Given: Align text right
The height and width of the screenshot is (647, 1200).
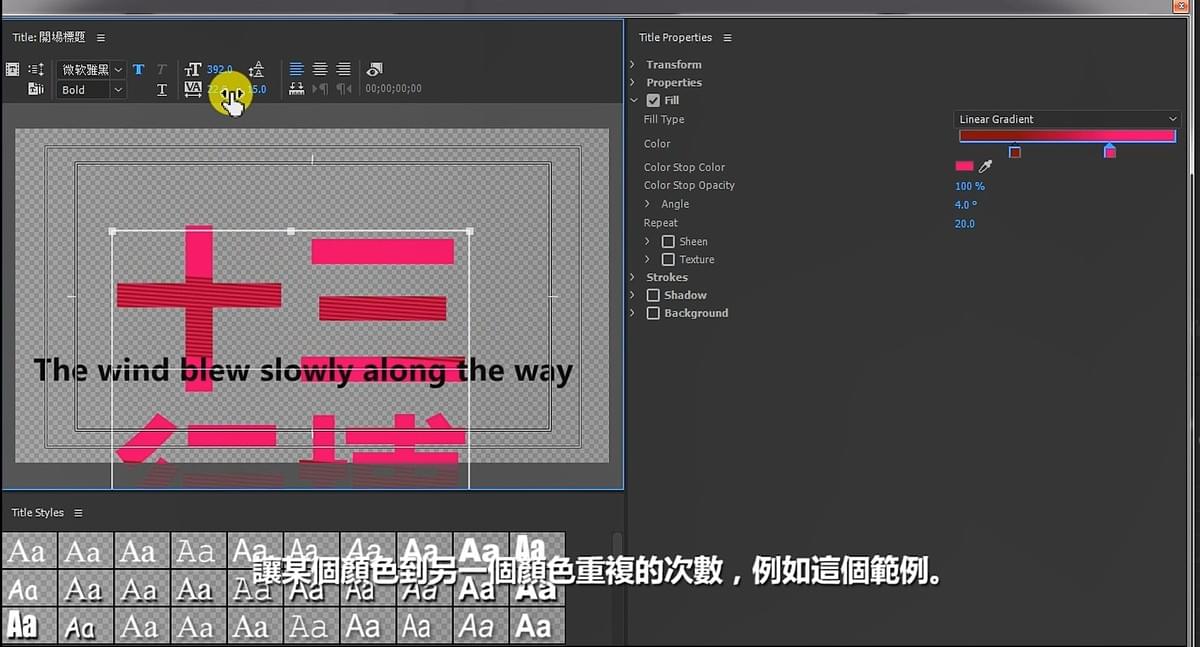Looking at the screenshot, I should coord(343,70).
